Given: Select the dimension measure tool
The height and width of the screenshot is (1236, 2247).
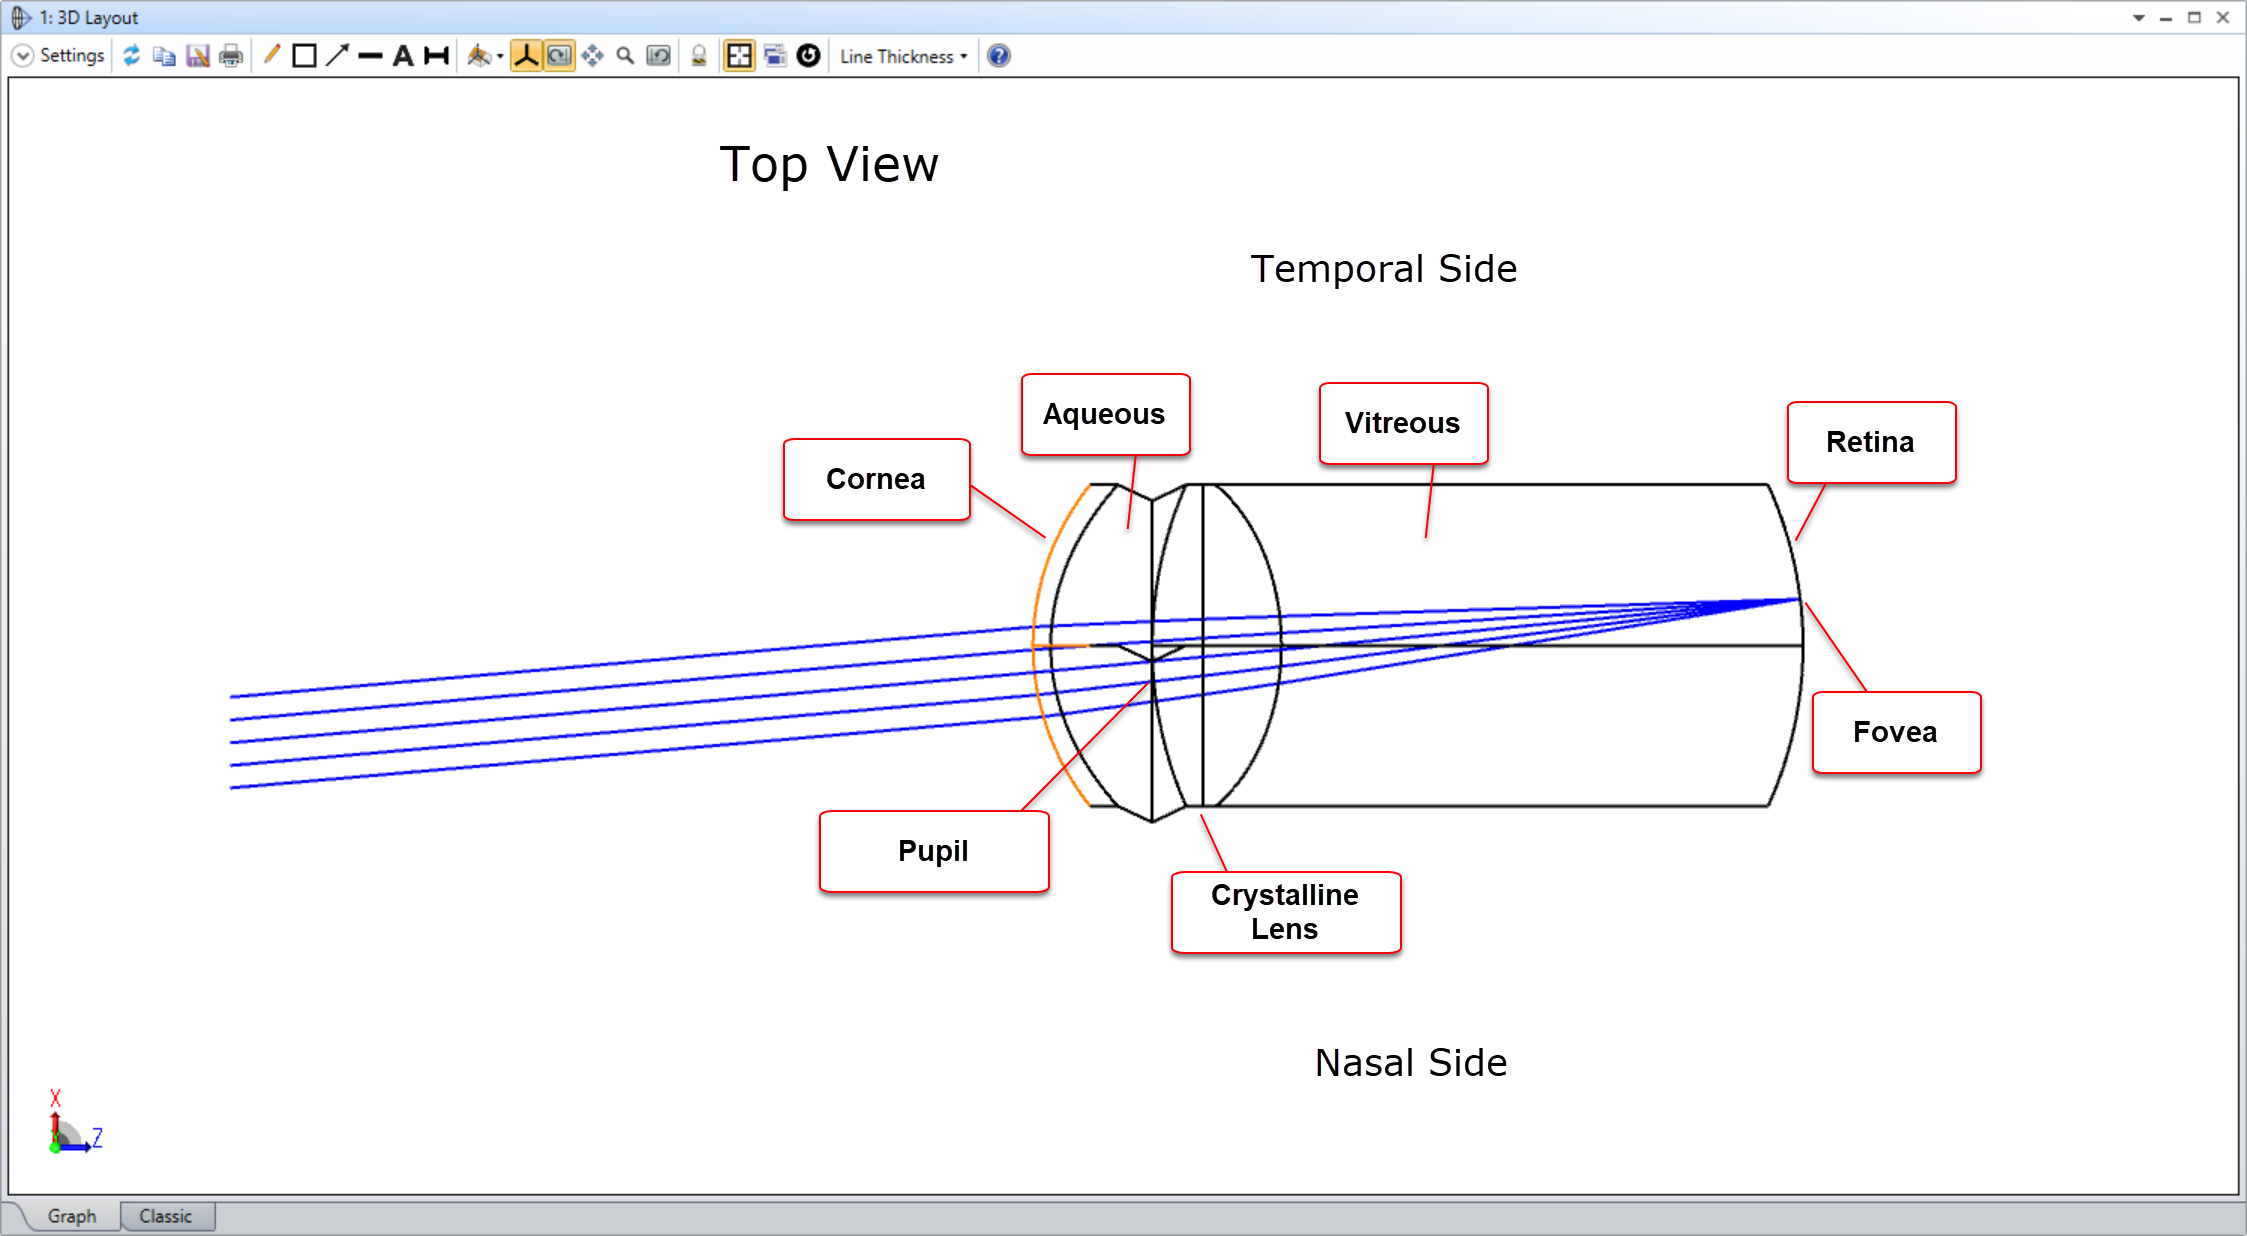Looking at the screenshot, I should click(436, 56).
